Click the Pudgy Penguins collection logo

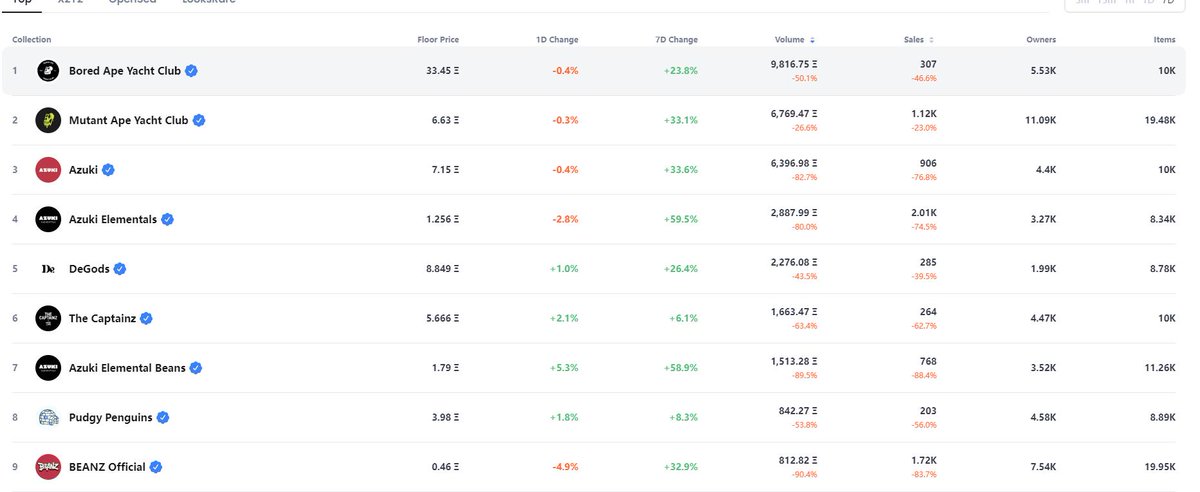48,417
